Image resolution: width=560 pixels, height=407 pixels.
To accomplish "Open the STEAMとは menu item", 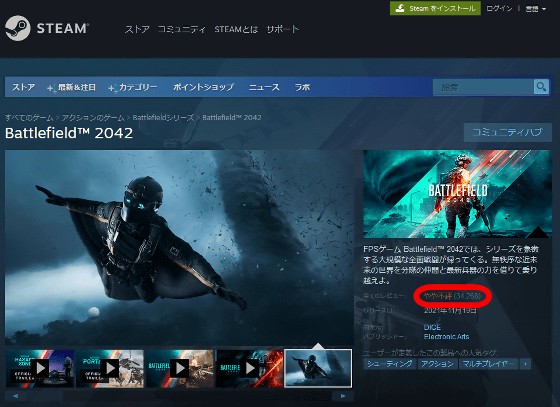I will point(236,29).
